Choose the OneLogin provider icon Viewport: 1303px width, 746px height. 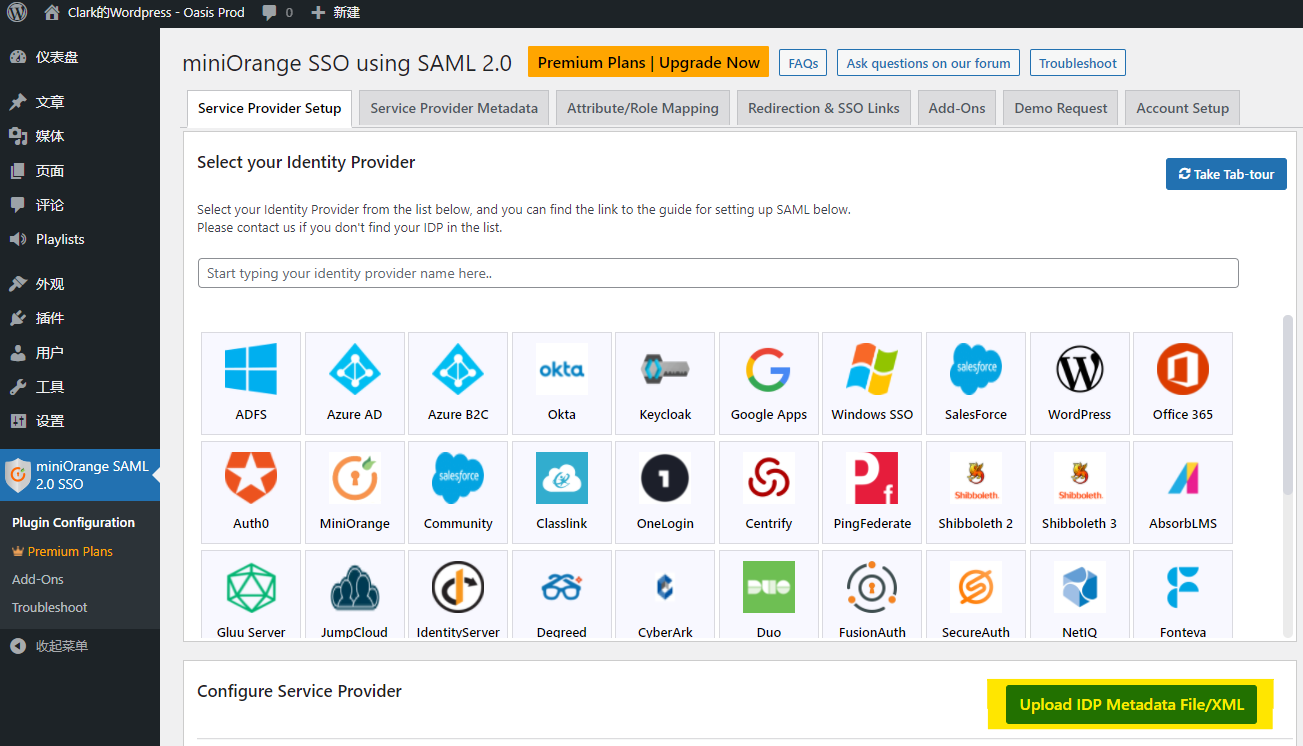(665, 480)
